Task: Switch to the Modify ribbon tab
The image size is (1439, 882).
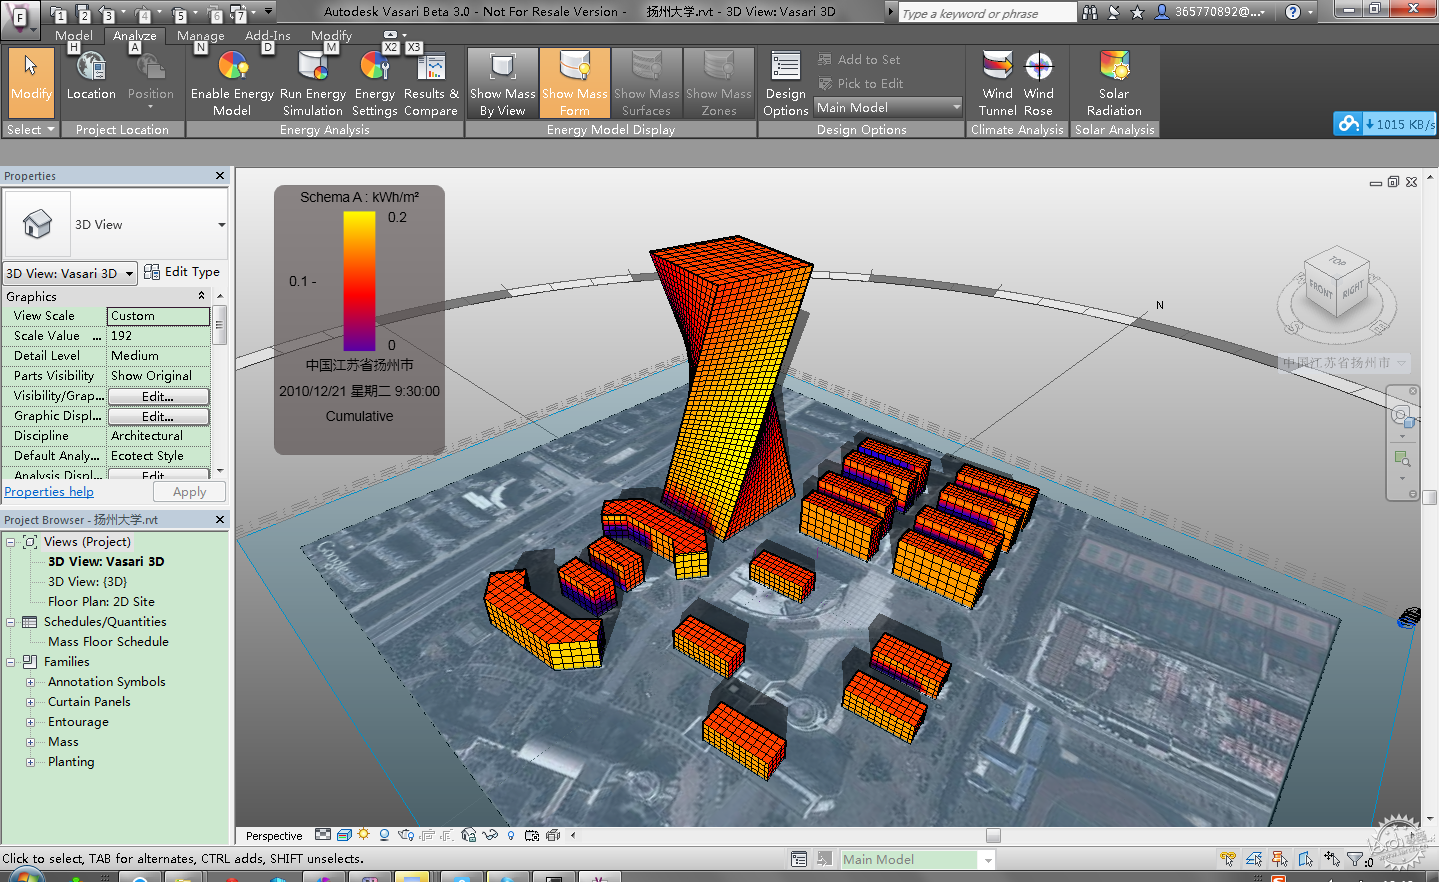Action: tap(331, 35)
